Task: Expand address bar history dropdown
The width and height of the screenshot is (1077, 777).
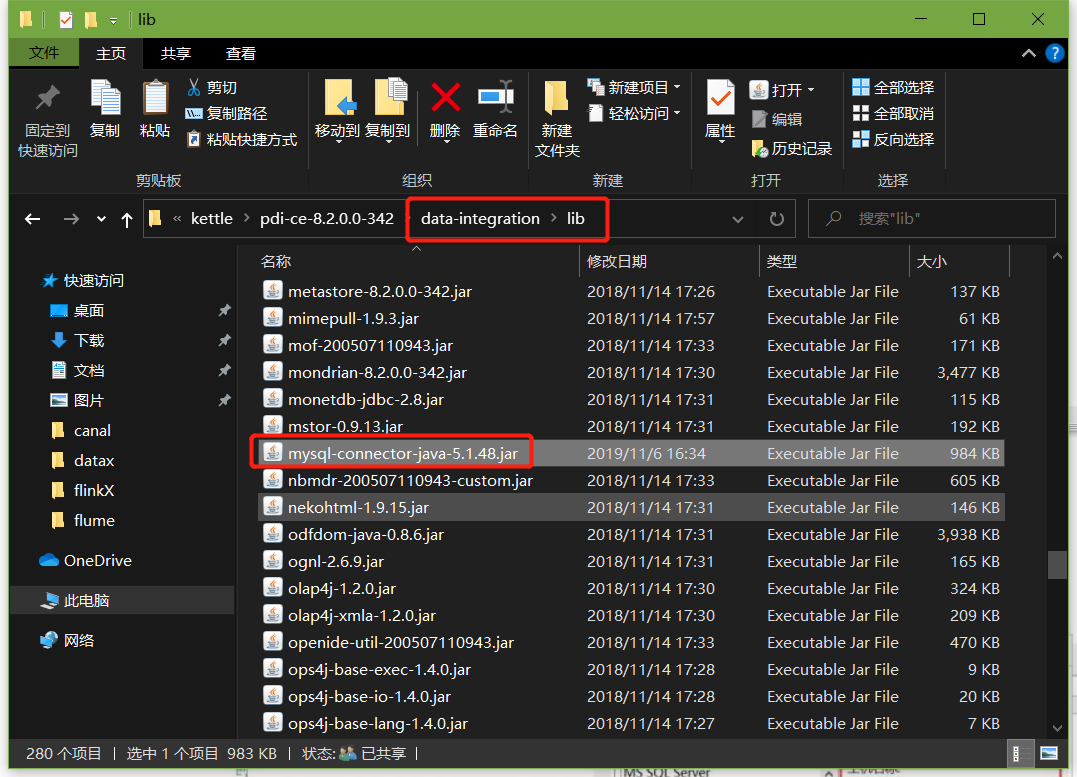Action: pyautogui.click(x=738, y=219)
